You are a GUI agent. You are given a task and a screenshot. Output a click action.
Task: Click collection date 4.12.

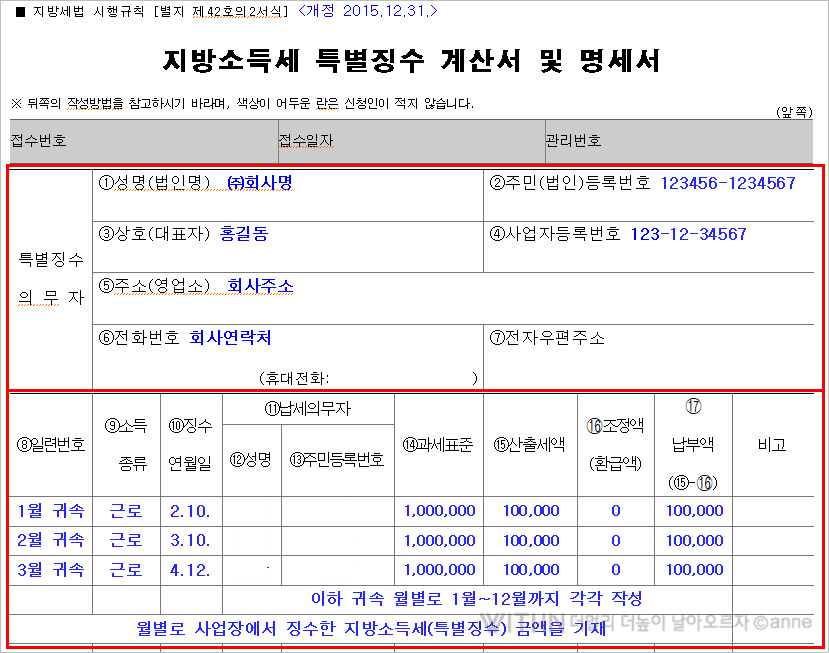[190, 570]
